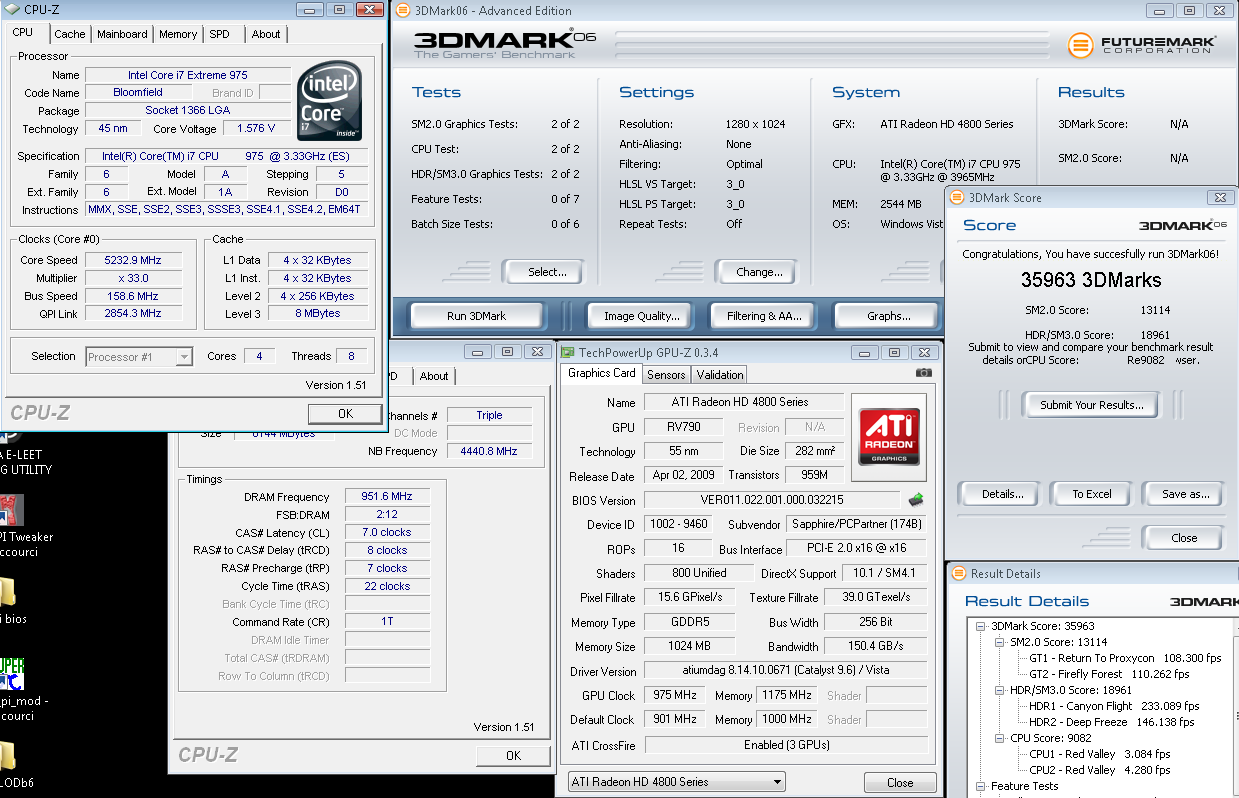Open About tab in rear CPU-Z window
The height and width of the screenshot is (798, 1239).
coord(434,376)
